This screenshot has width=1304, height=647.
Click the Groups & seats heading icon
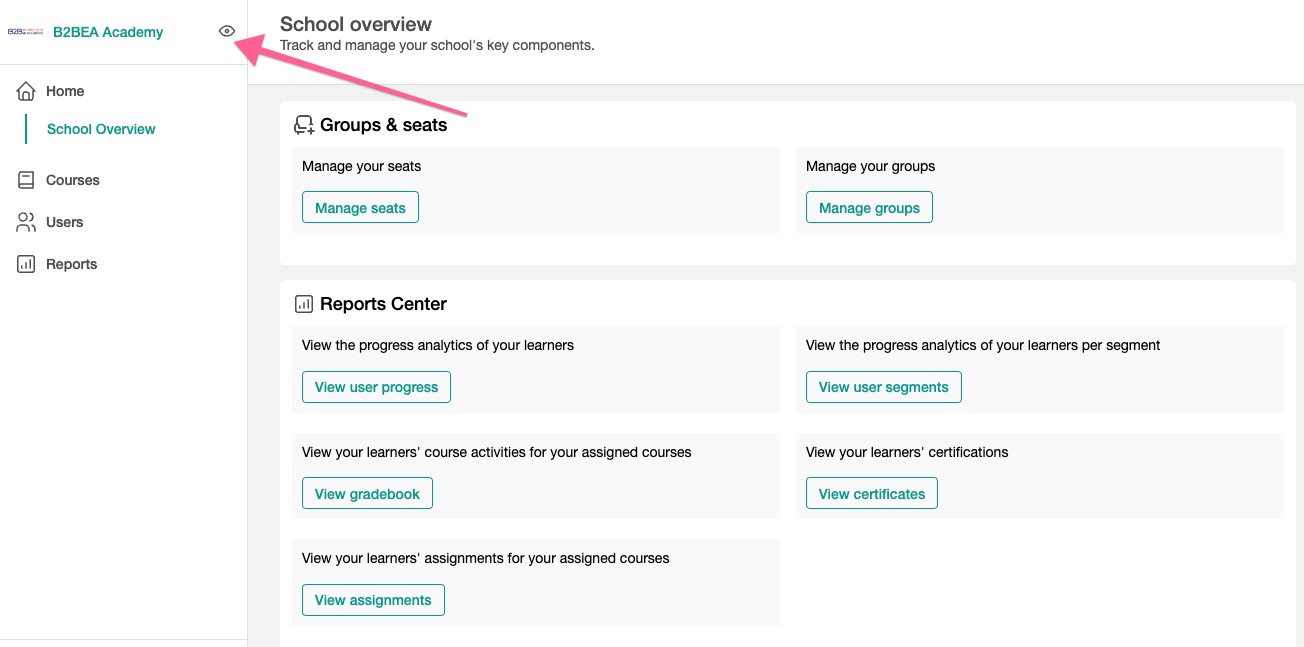tap(303, 125)
